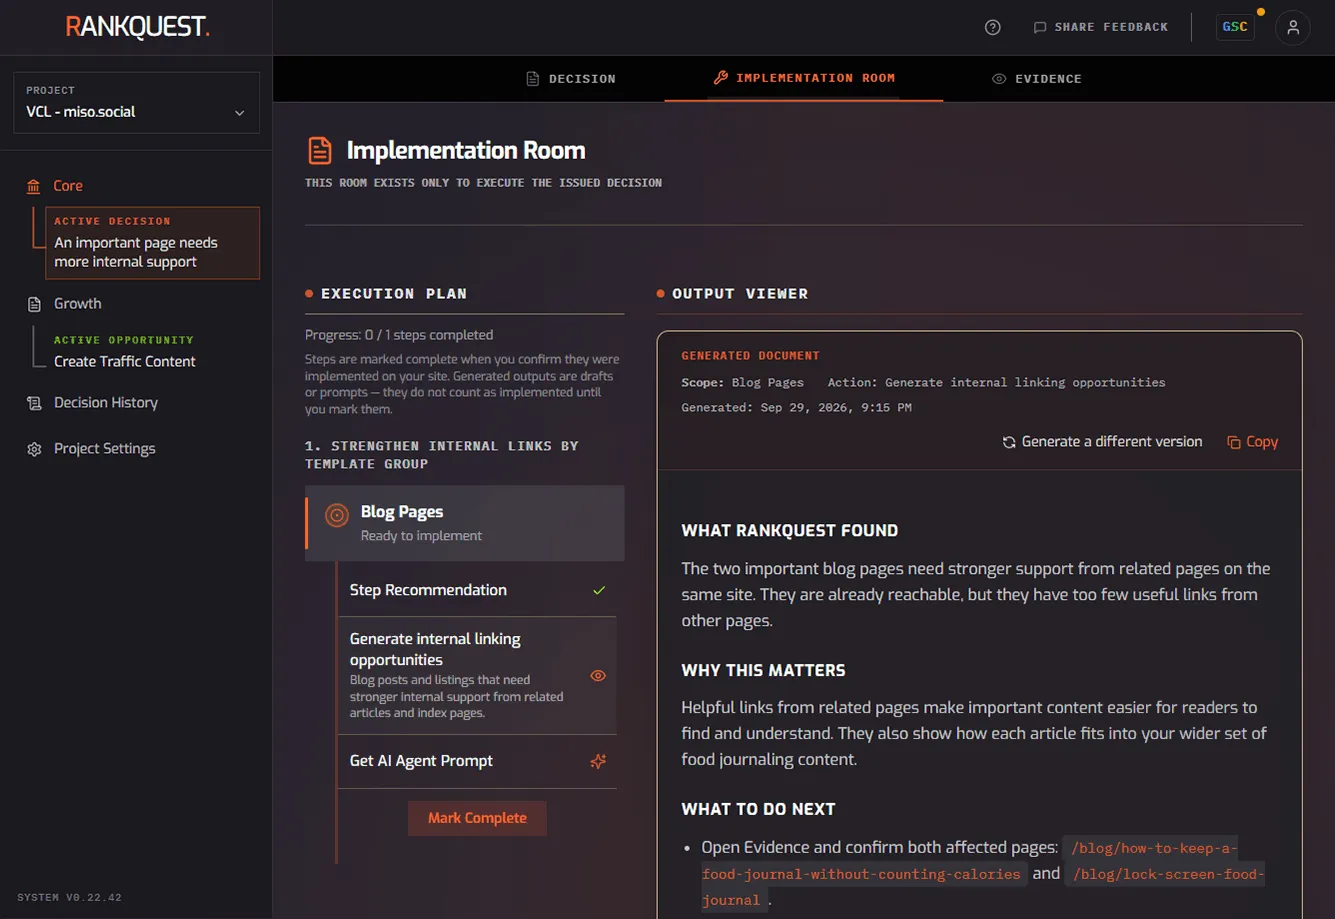The height and width of the screenshot is (919, 1335).
Task: Click the System v0.22.42 version label
Action: pyautogui.click(x=70, y=897)
